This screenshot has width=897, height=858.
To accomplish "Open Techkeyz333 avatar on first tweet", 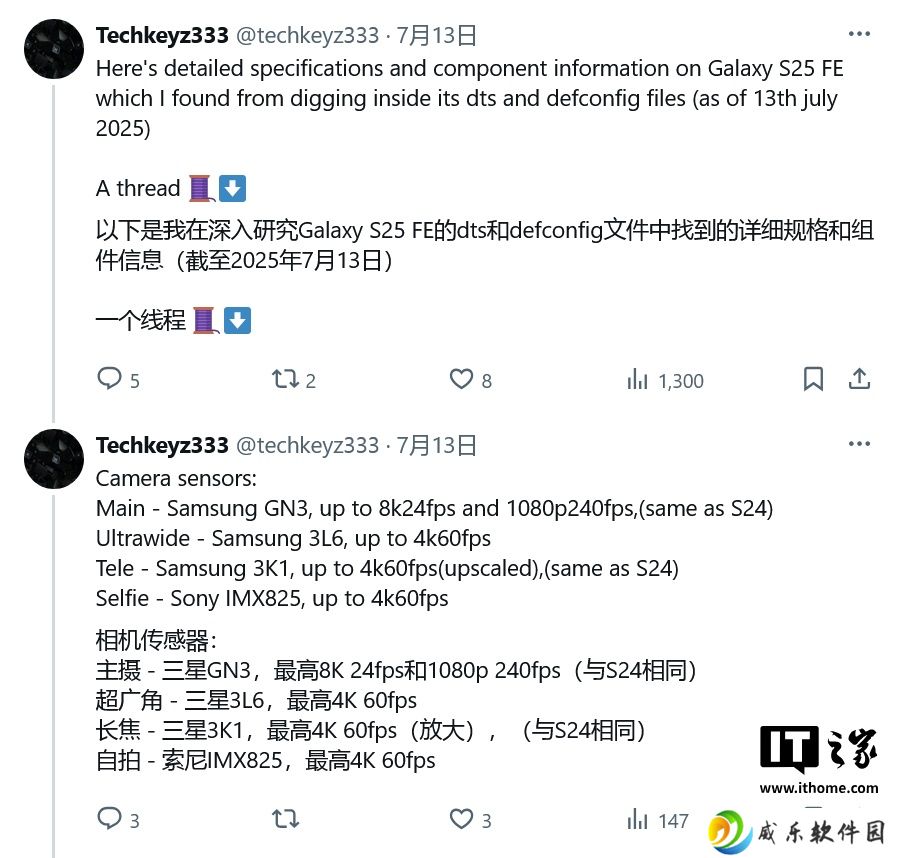I will [x=54, y=49].
